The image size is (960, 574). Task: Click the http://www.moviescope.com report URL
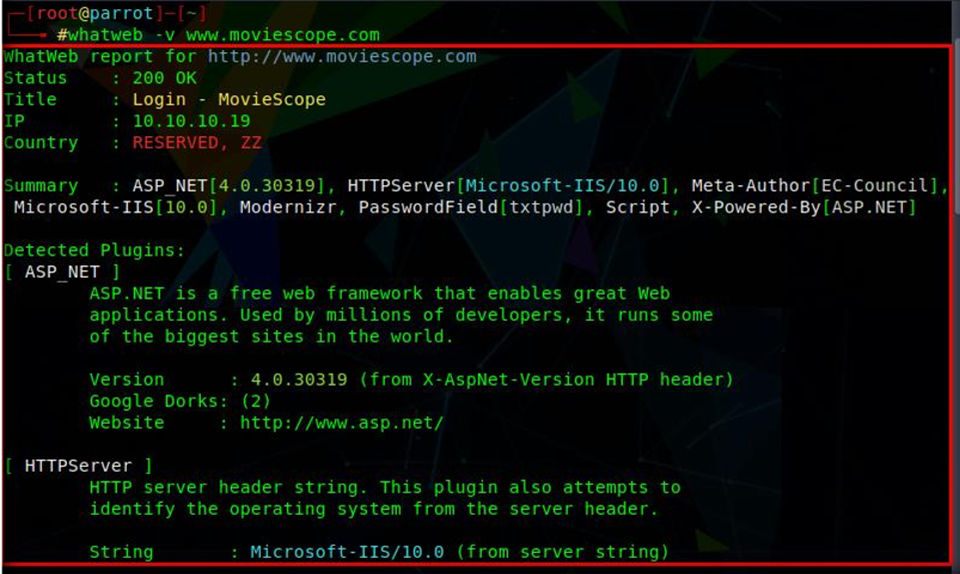point(336,56)
